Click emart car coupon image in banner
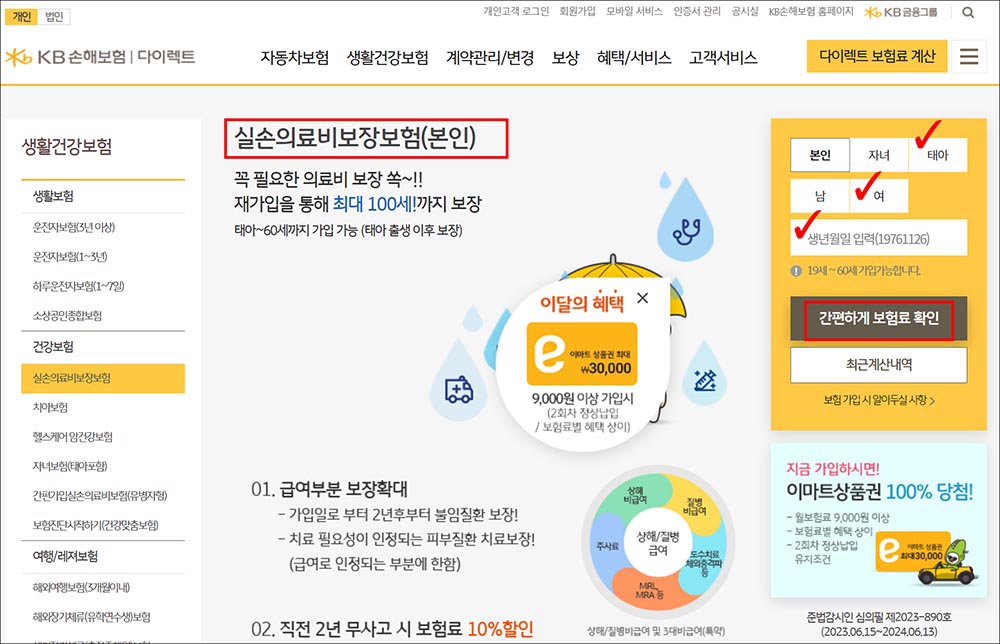Image resolution: width=1000 pixels, height=644 pixels. tap(927, 559)
